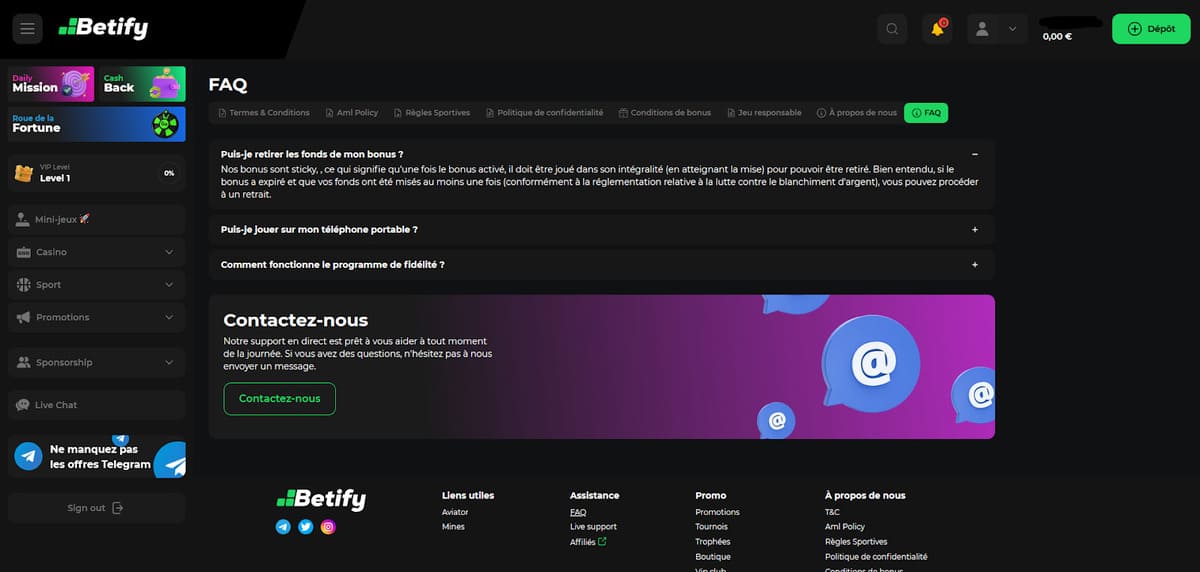Open the Cash Back banner

[142, 84]
